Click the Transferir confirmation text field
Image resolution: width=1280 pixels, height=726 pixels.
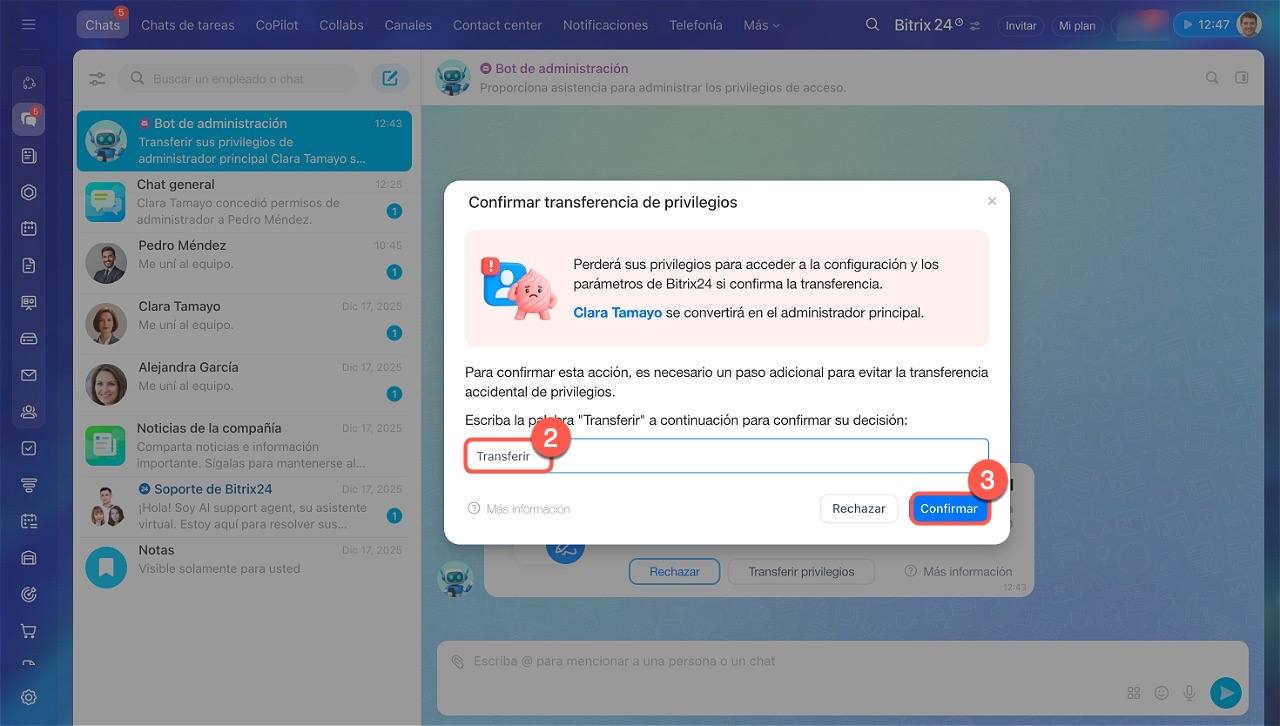(x=727, y=456)
